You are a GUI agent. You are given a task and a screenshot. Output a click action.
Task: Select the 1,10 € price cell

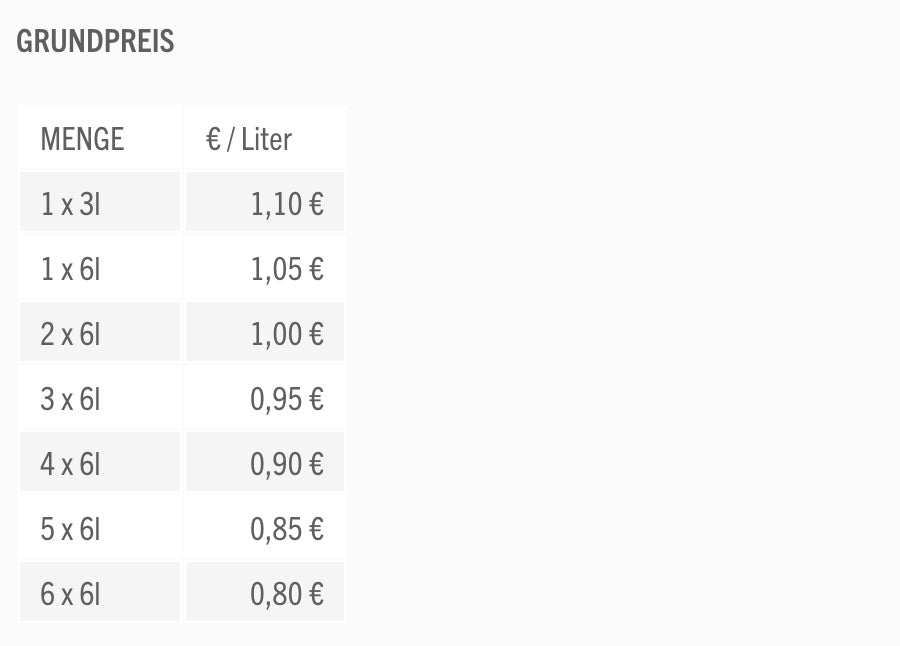(286, 204)
